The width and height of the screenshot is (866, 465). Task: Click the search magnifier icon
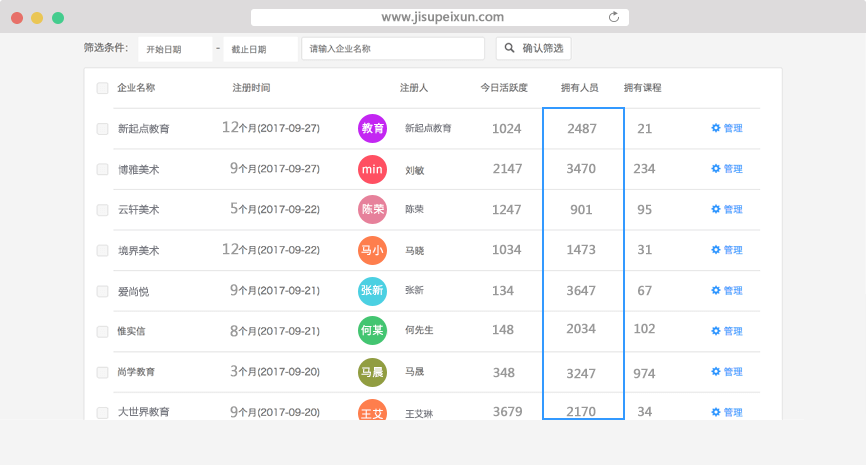tap(509, 48)
